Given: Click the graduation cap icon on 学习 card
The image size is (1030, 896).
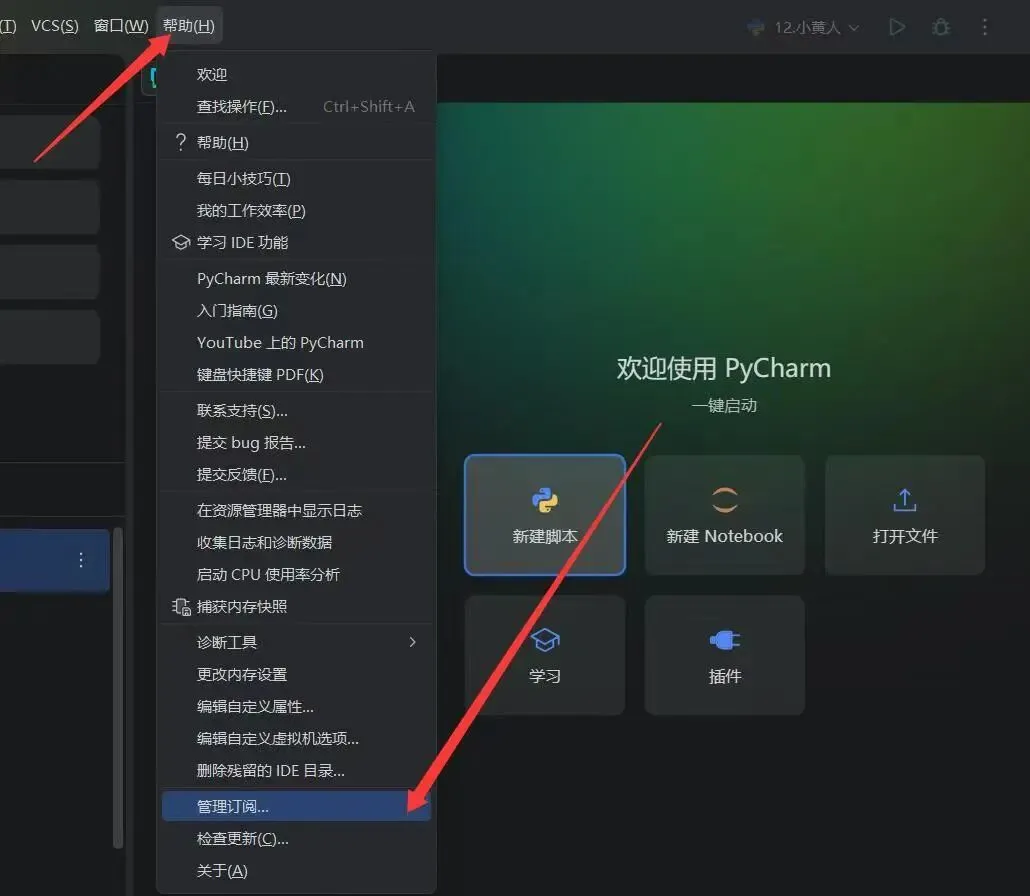Looking at the screenshot, I should pyautogui.click(x=545, y=640).
